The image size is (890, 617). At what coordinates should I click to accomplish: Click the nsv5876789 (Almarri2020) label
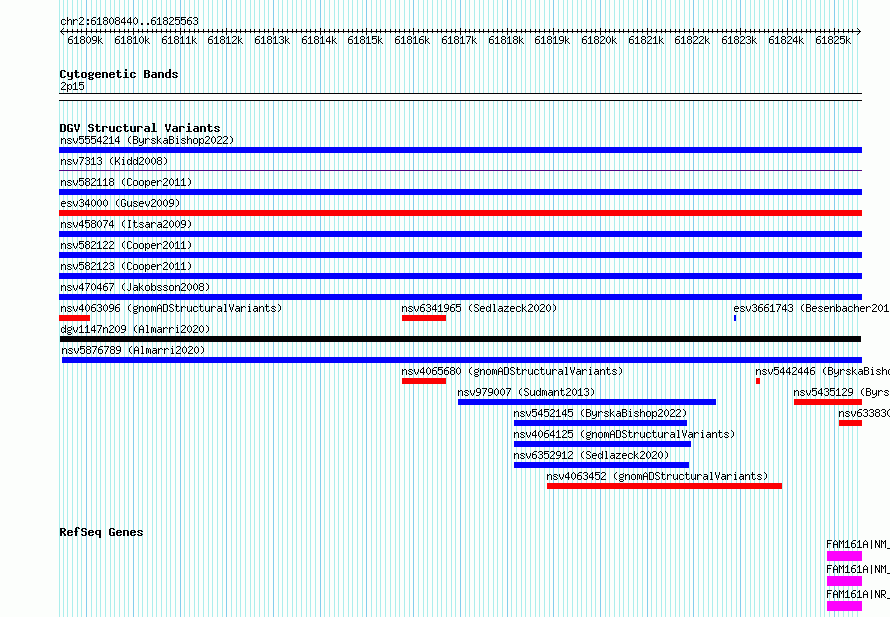pyautogui.click(x=133, y=350)
